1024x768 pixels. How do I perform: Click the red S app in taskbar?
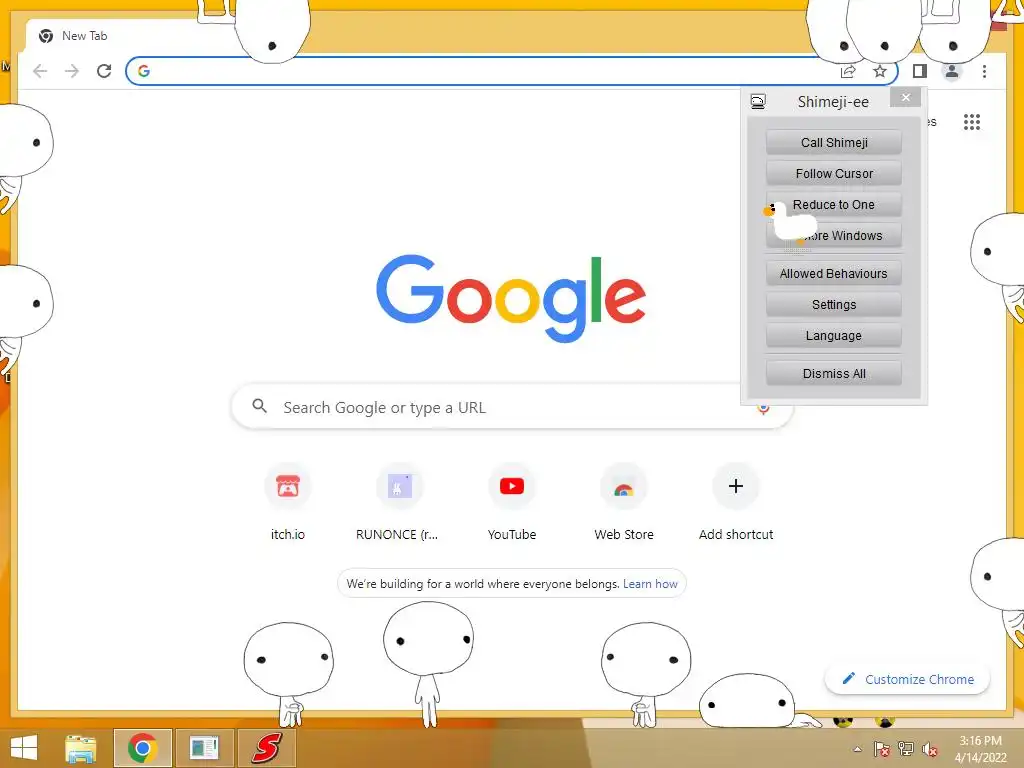point(266,748)
